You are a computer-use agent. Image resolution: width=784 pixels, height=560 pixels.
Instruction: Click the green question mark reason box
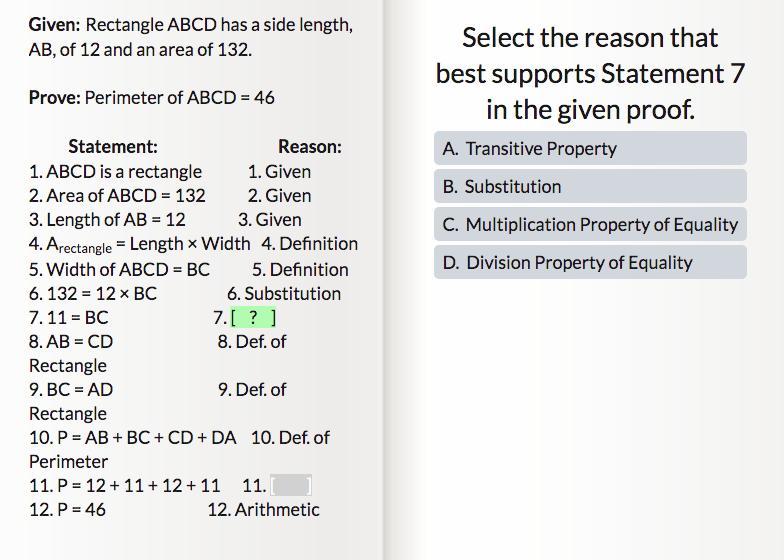click(x=253, y=318)
